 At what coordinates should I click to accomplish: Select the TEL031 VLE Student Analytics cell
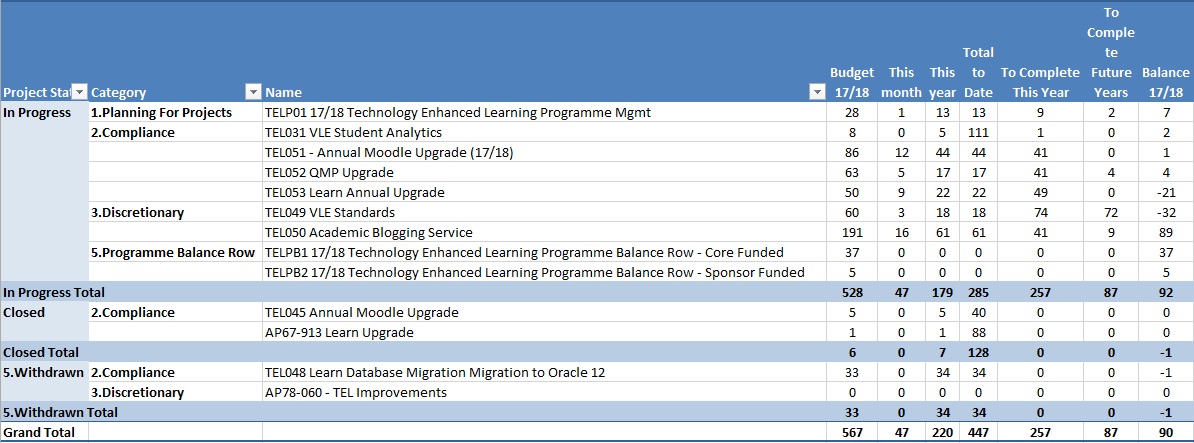353,132
